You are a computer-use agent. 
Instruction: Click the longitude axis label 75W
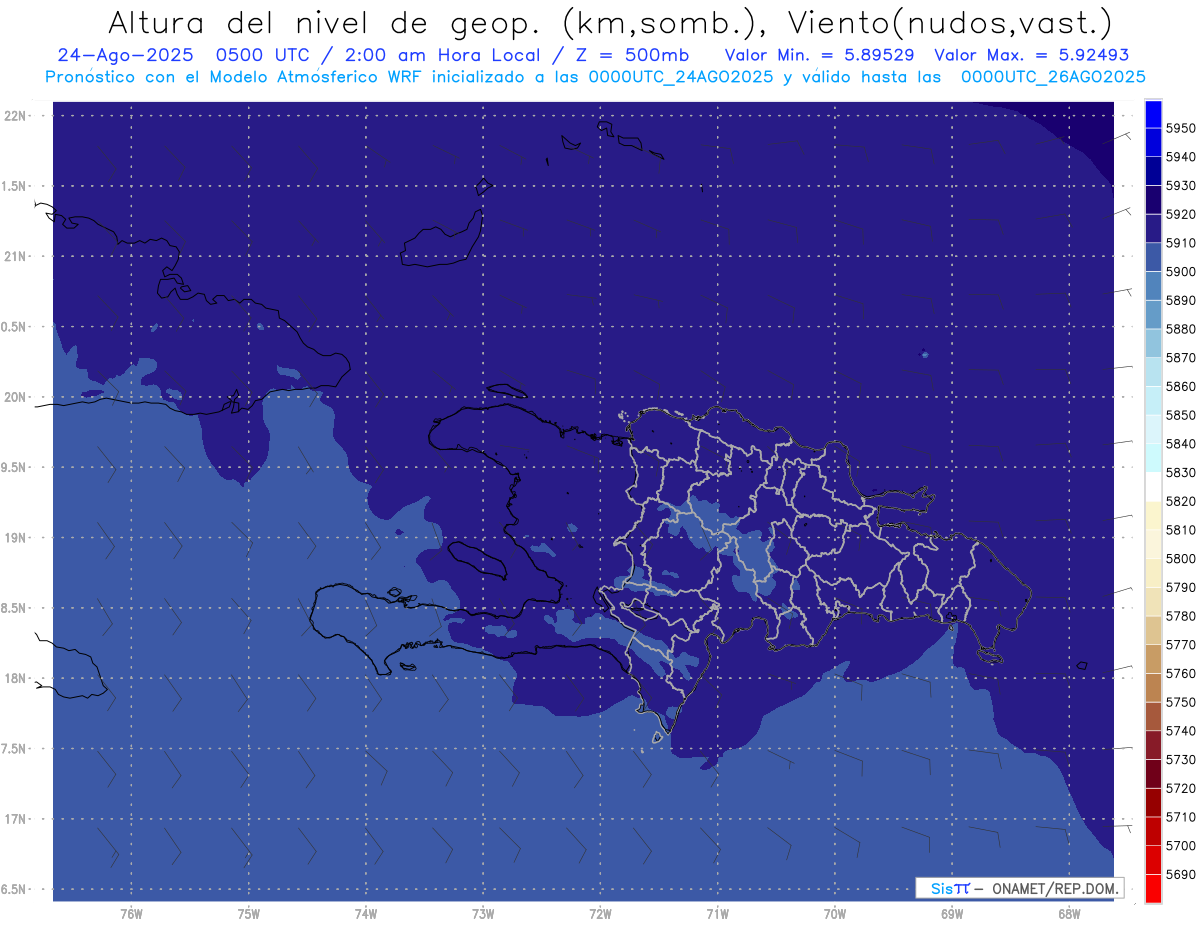(x=249, y=914)
